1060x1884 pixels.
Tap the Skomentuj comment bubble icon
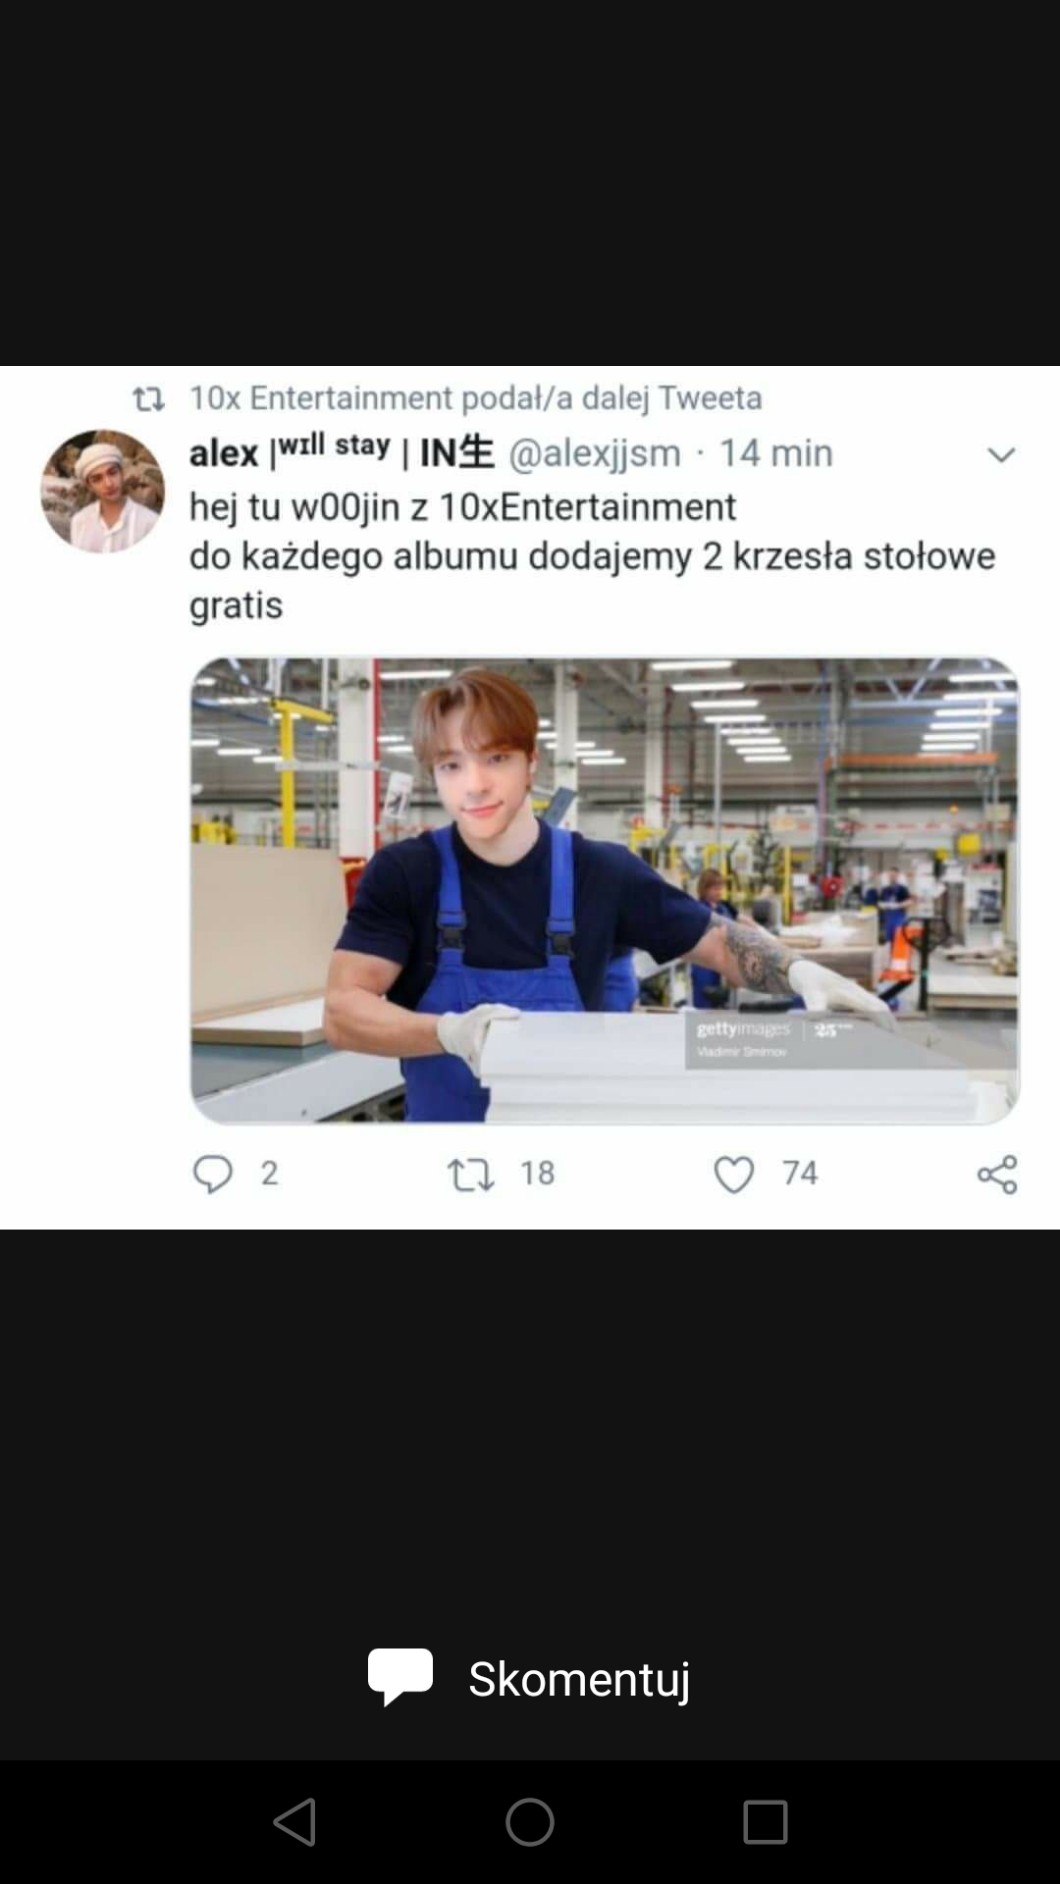pos(400,1677)
